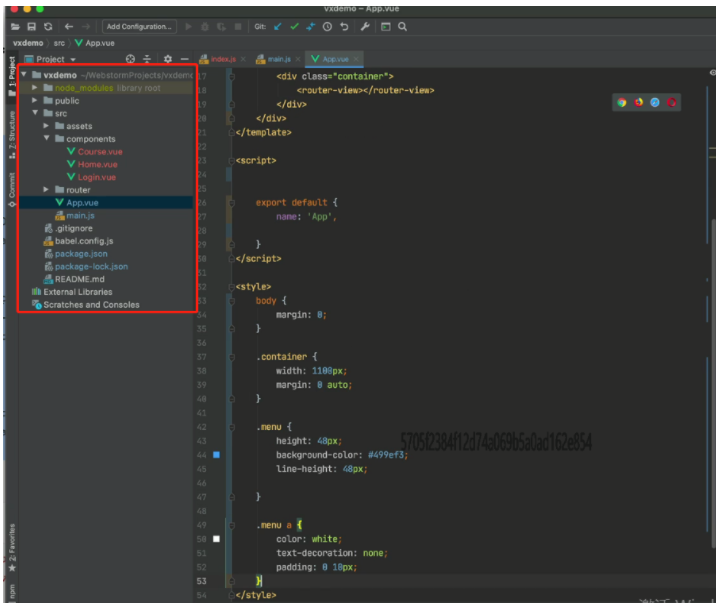Click the Run Anything window icon
The height and width of the screenshot is (605, 716).
tap(386, 26)
